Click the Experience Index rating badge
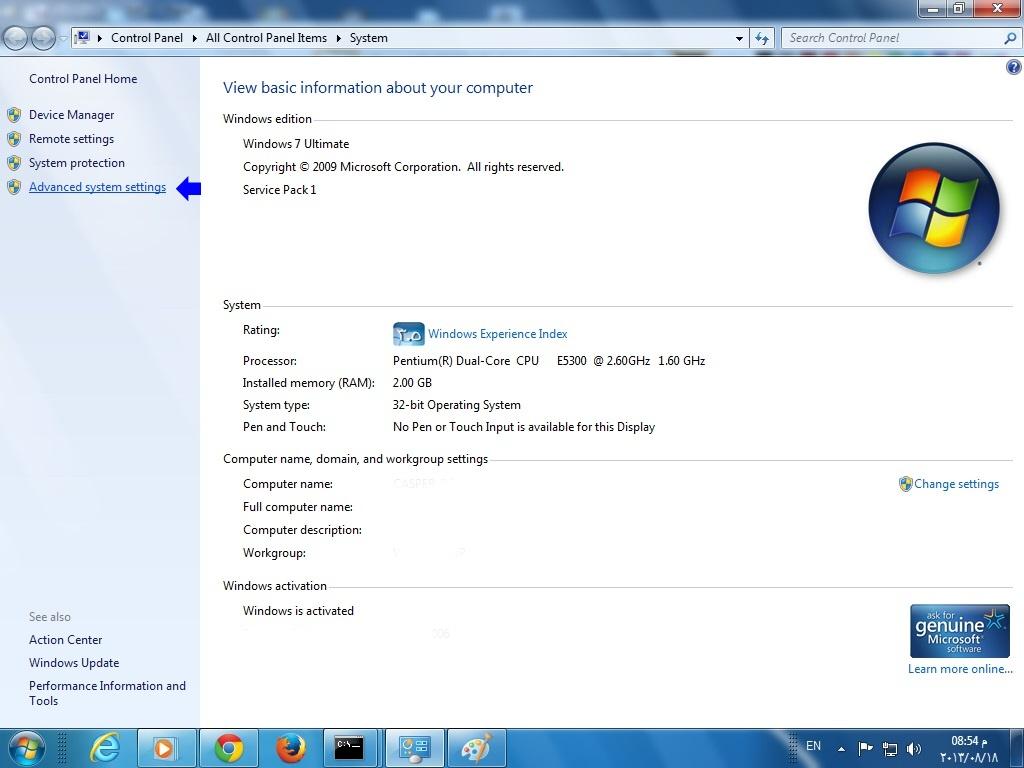Image resolution: width=1024 pixels, height=768 pixels. click(x=409, y=334)
